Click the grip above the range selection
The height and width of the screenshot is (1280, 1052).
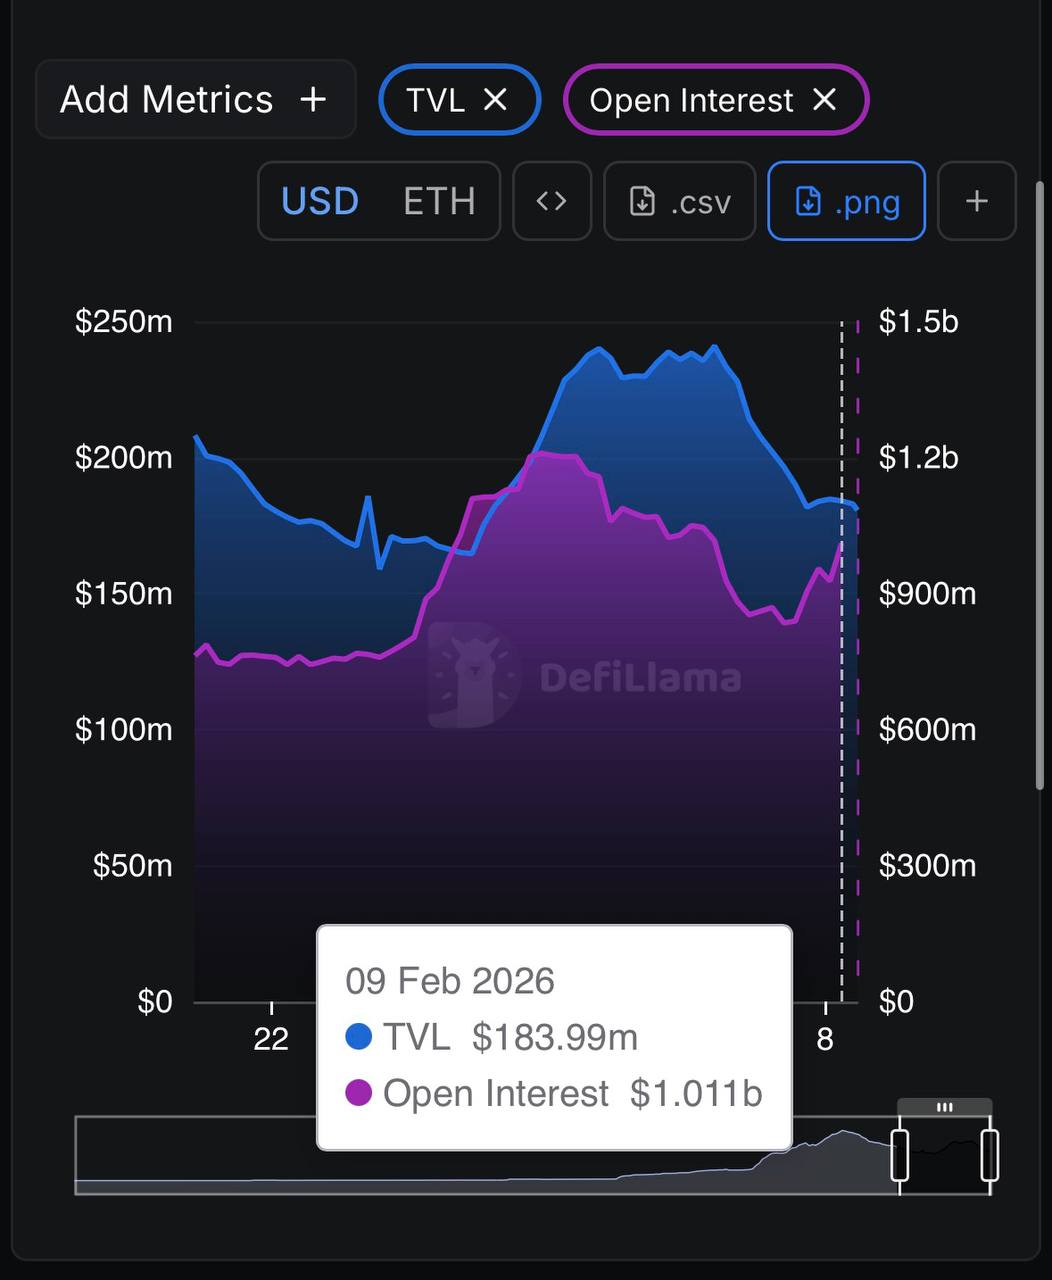coord(945,1107)
